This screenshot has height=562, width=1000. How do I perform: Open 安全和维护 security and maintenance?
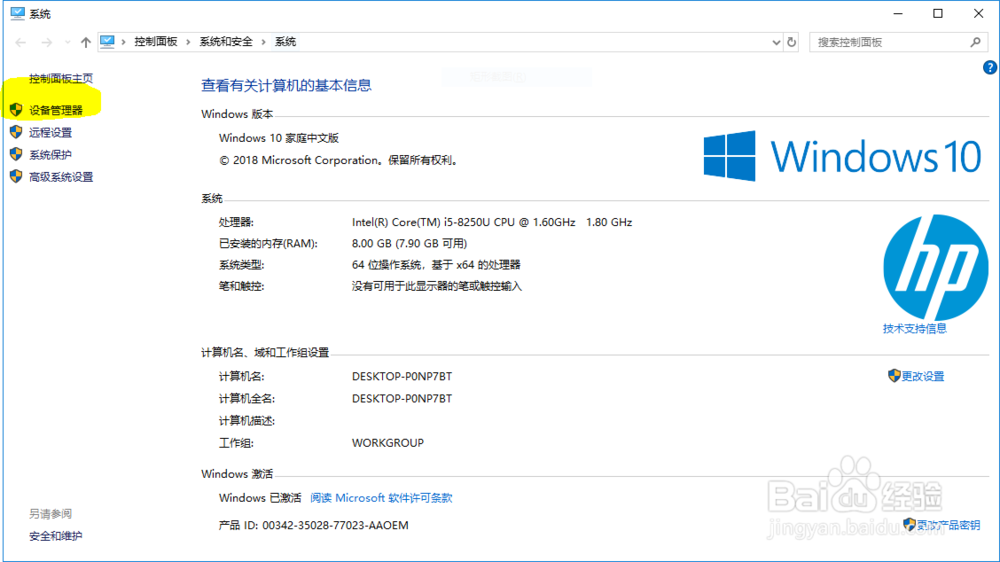(55, 536)
